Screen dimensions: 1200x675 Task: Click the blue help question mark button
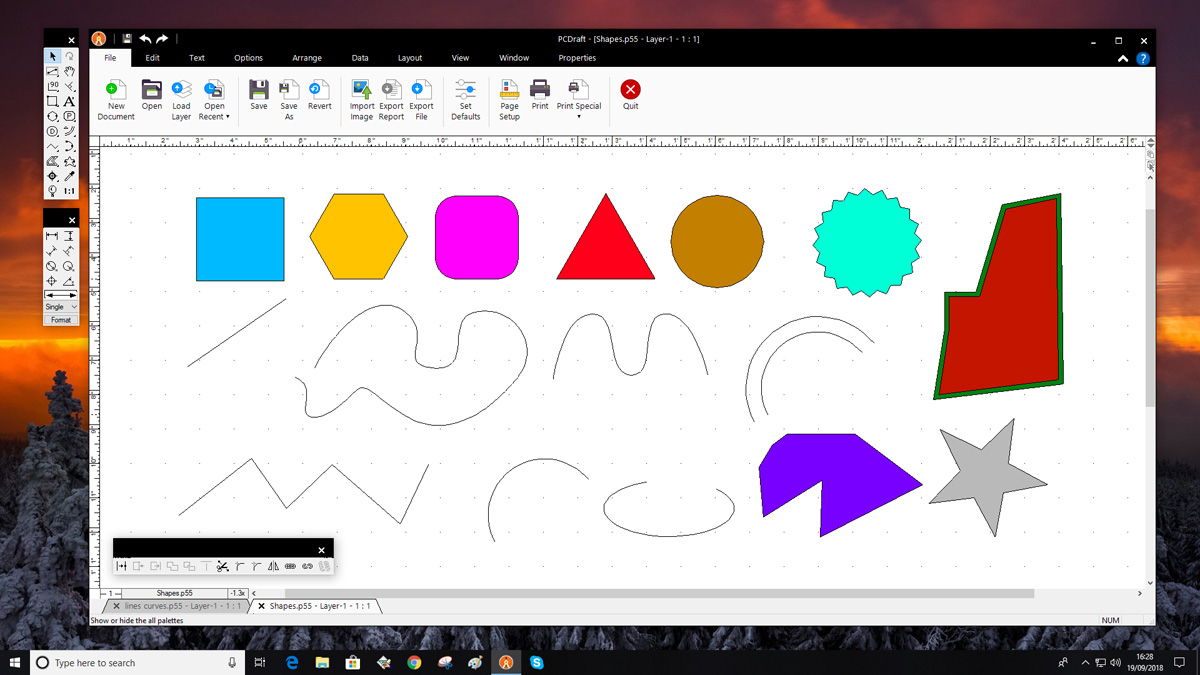pyautogui.click(x=1143, y=59)
